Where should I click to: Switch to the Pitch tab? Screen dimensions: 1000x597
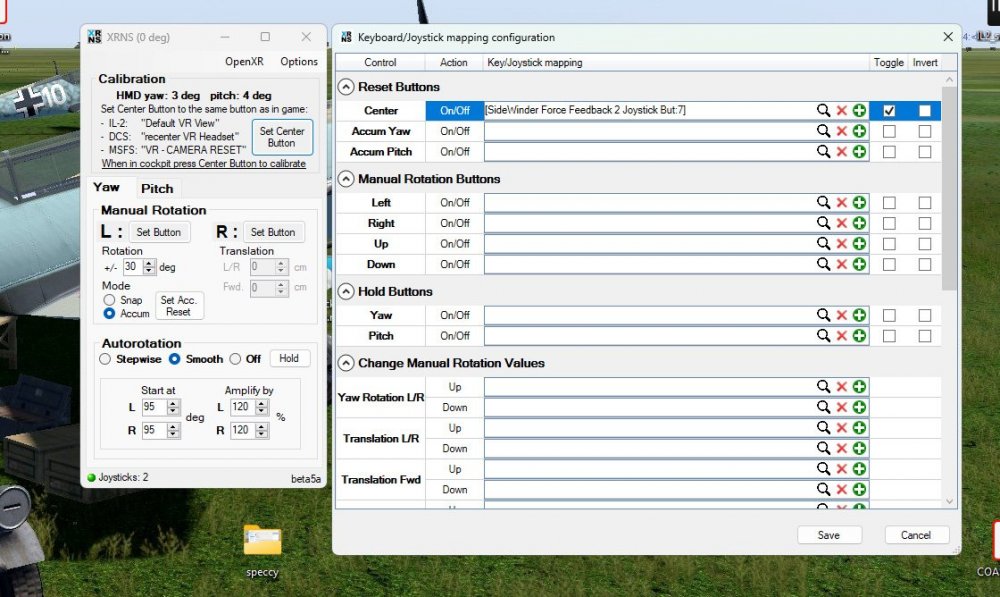pos(157,188)
